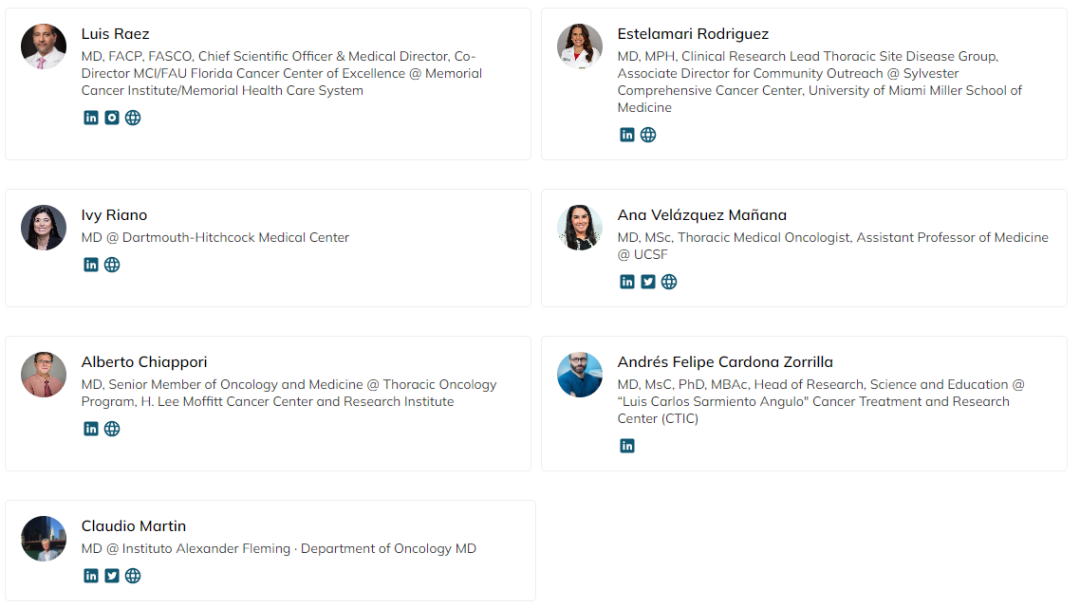
Task: Visit Estelamari Rodriguez's website globe icon
Action: tap(648, 135)
